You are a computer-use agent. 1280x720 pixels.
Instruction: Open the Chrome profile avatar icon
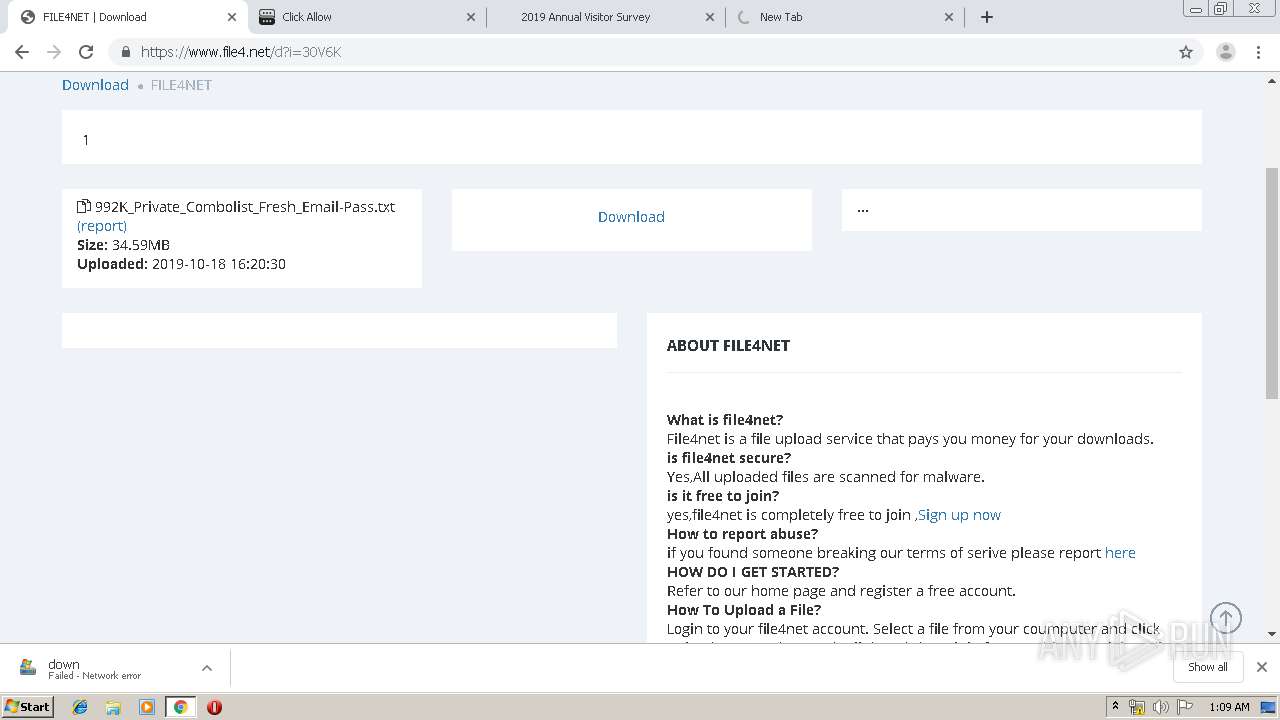tap(1225, 52)
